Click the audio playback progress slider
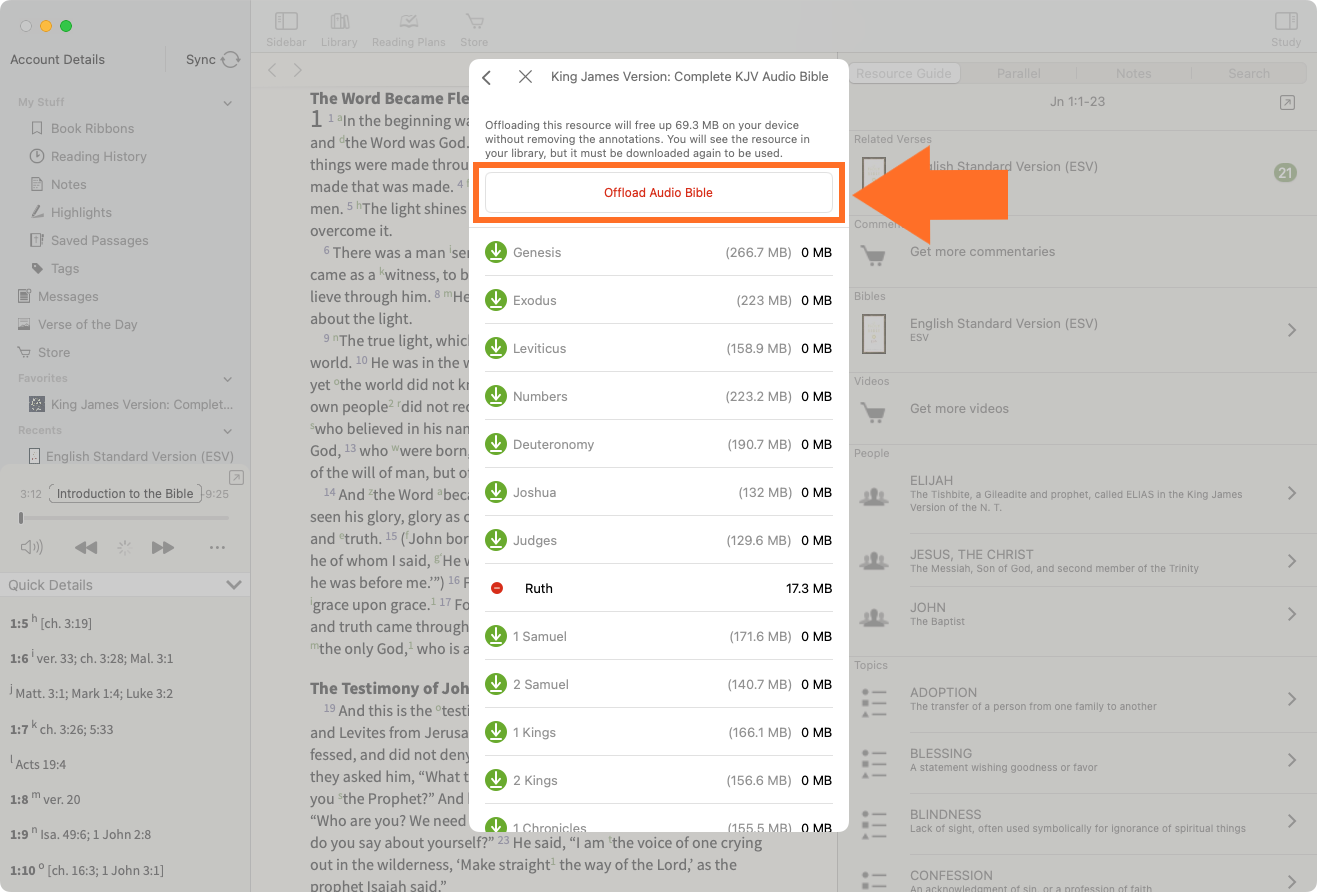Viewport: 1317px width, 892px height. pyautogui.click(x=125, y=518)
